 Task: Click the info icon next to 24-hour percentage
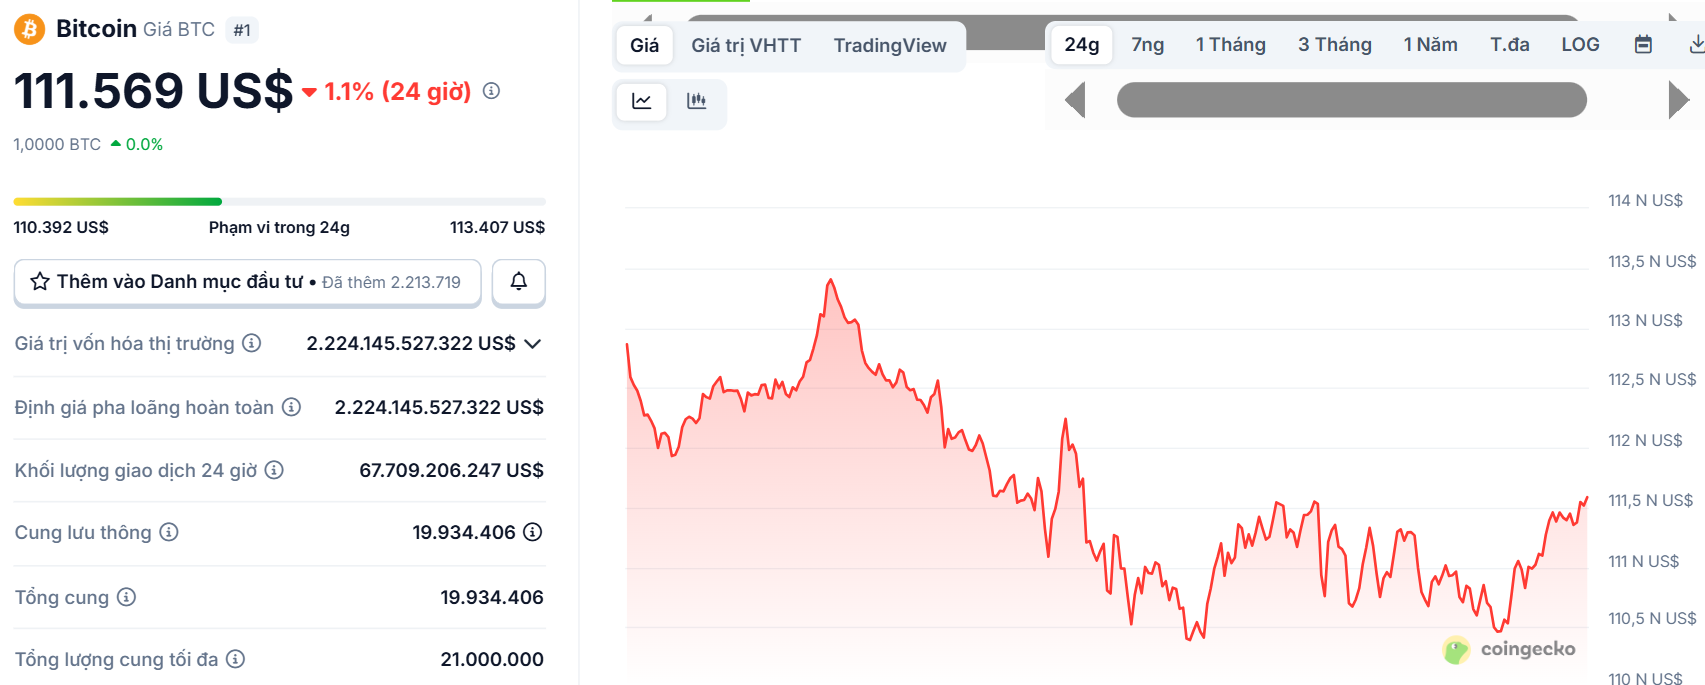pos(489,92)
